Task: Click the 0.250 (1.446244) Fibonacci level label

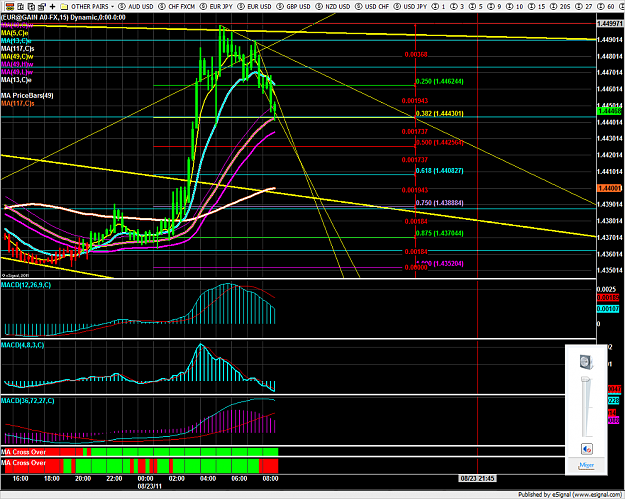Action: point(439,82)
